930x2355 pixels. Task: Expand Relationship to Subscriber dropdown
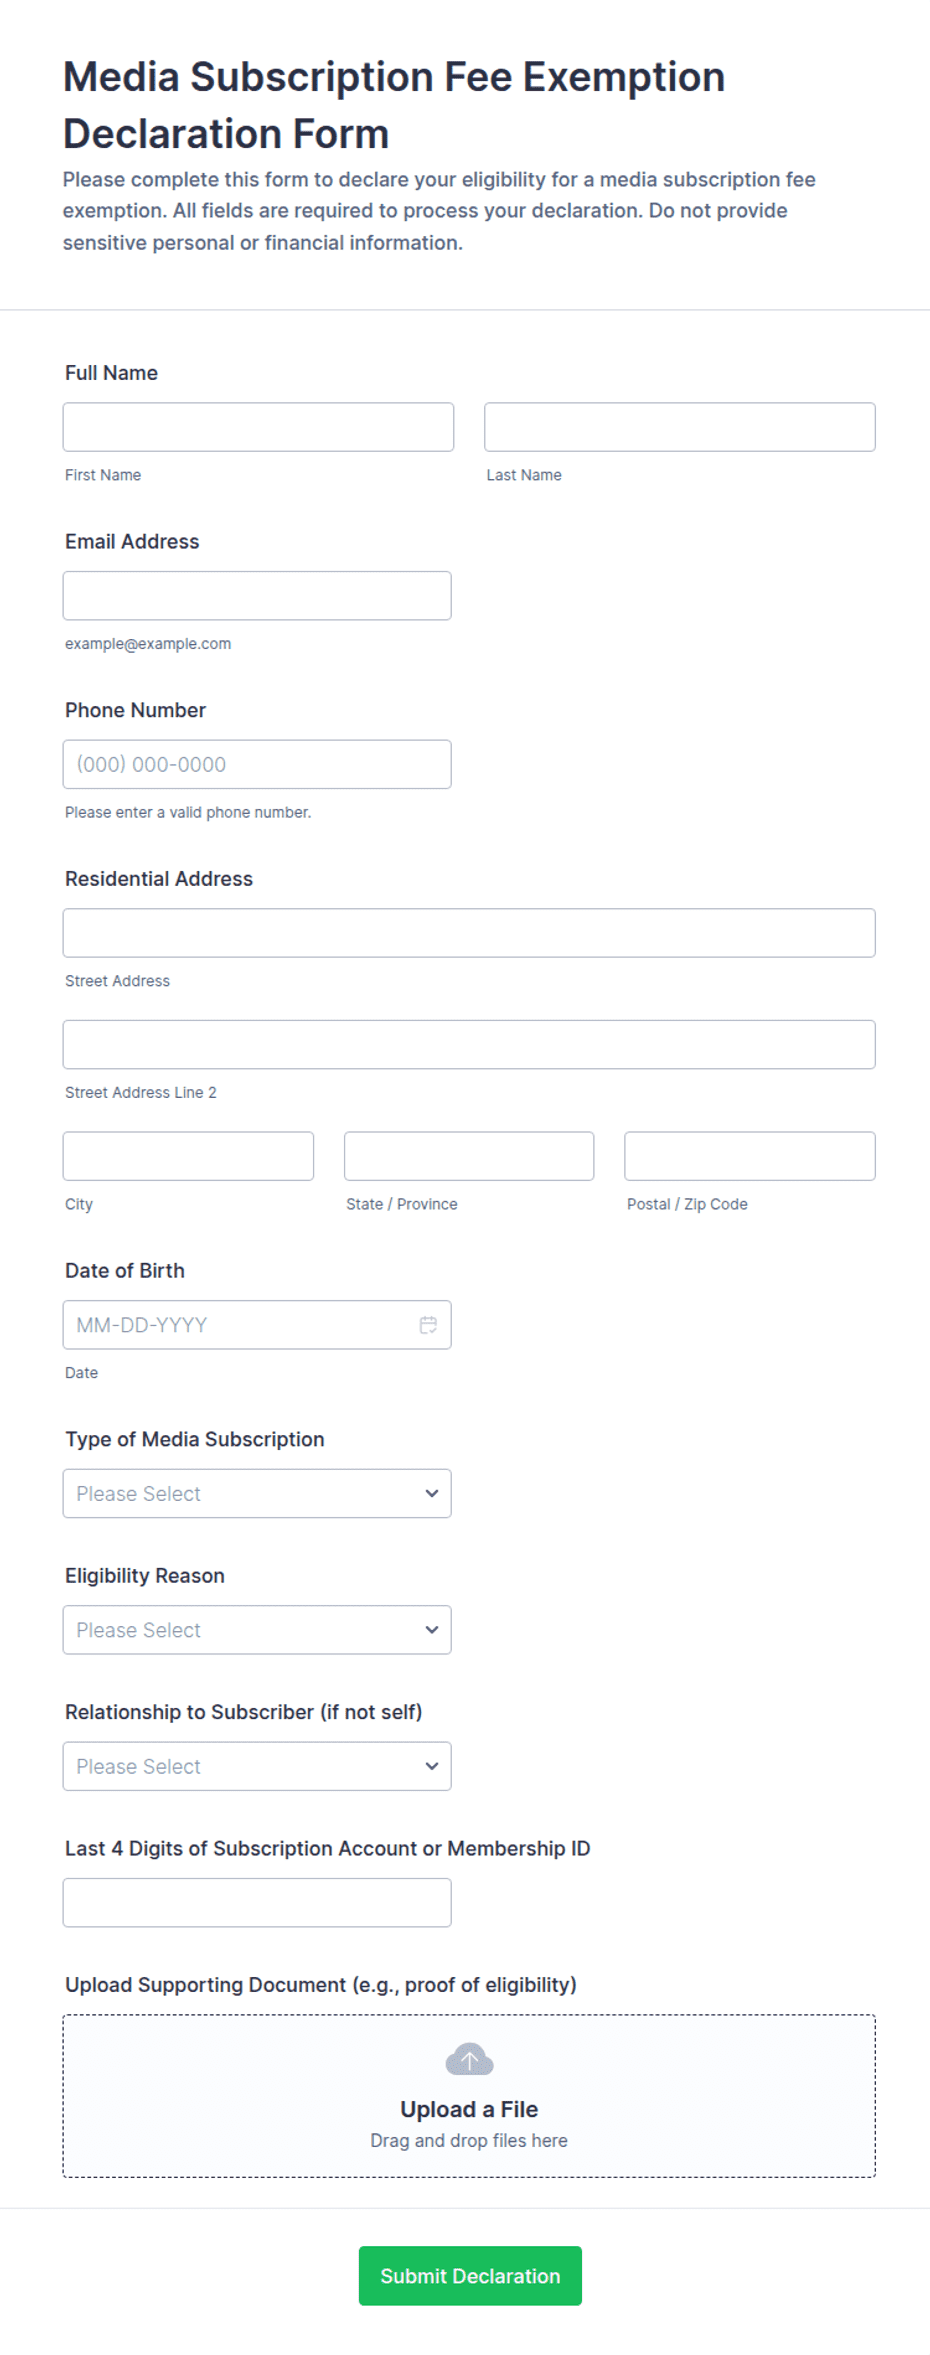[257, 1766]
